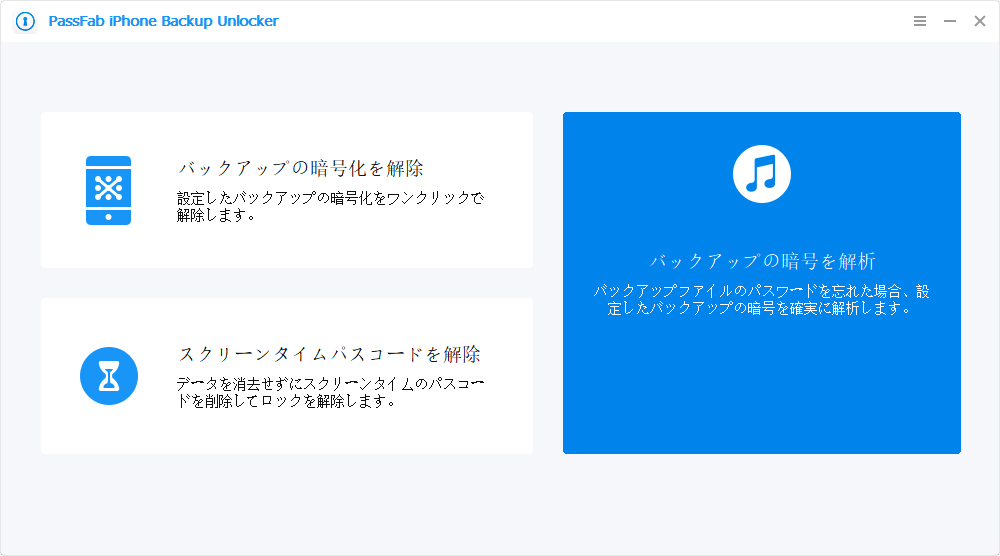Select the スクリーンタイムパスコードを解除 heading
1000x556 pixels.
tap(329, 354)
